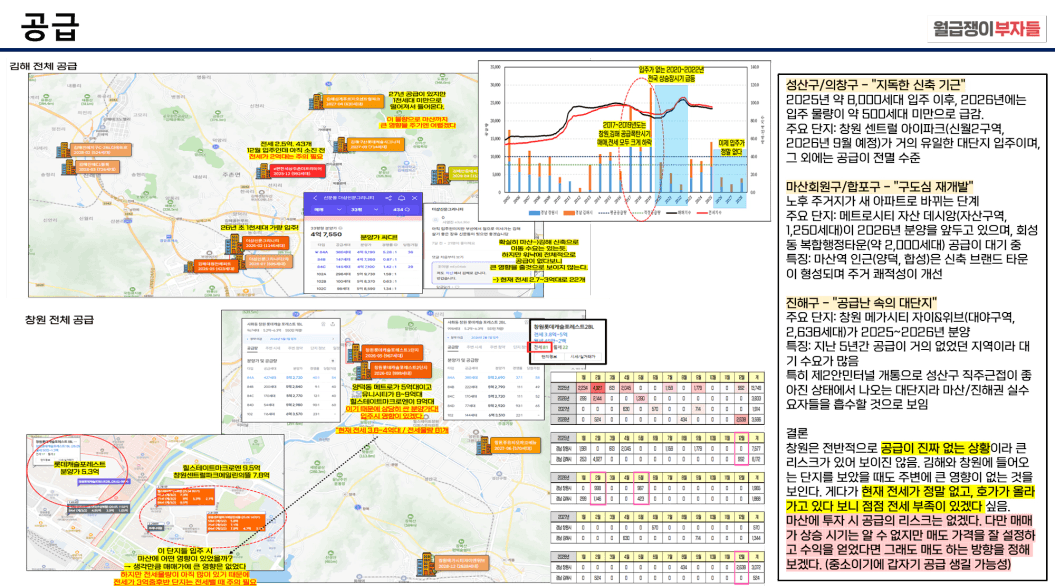The height and width of the screenshot is (586, 1055).
Task: Close the purple apartment popup with the X
Action: coord(414,198)
